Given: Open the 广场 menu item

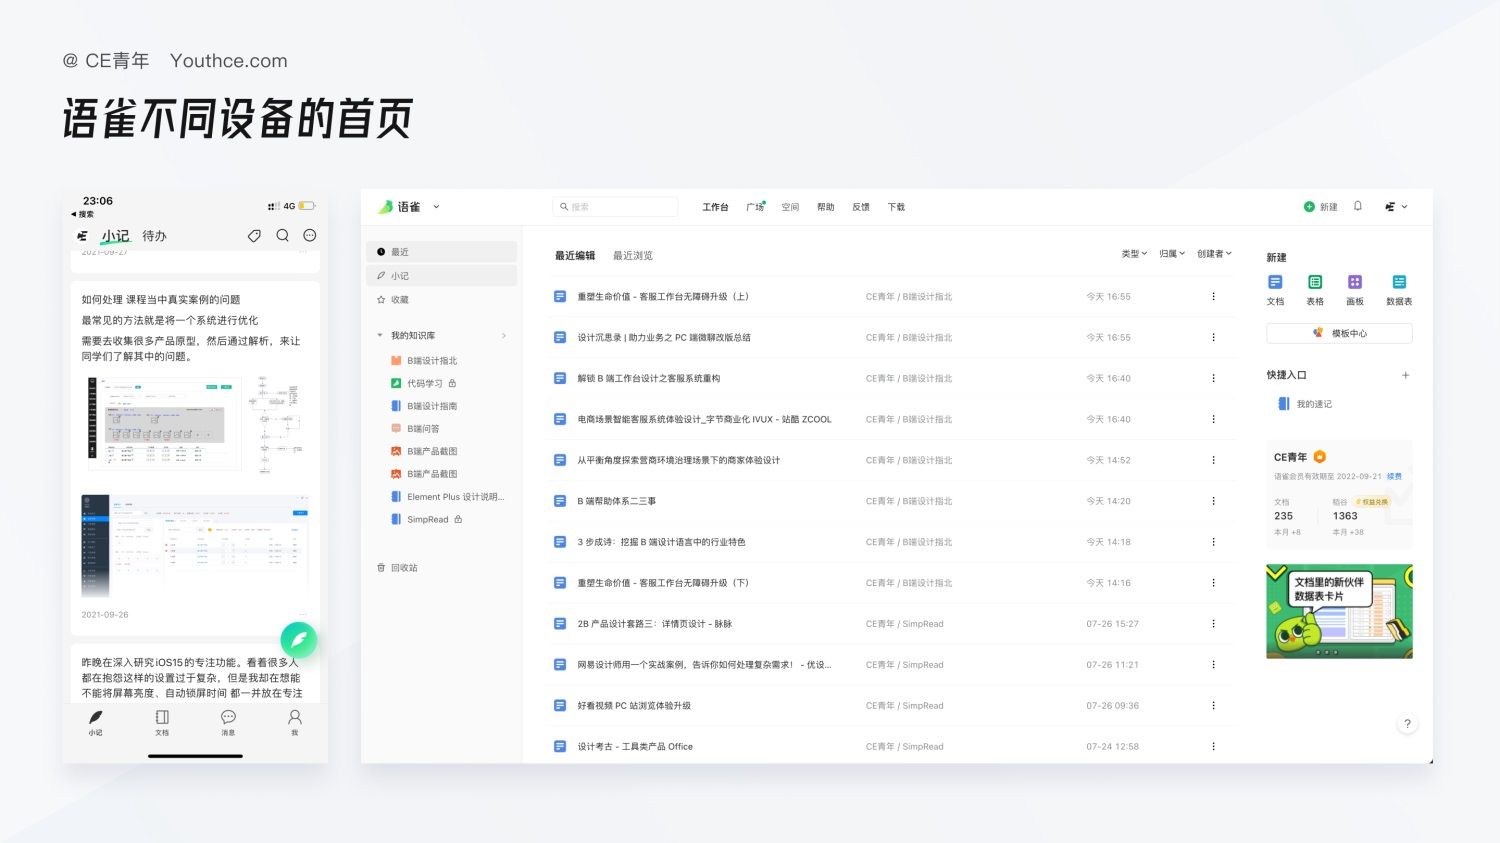Looking at the screenshot, I should (755, 207).
